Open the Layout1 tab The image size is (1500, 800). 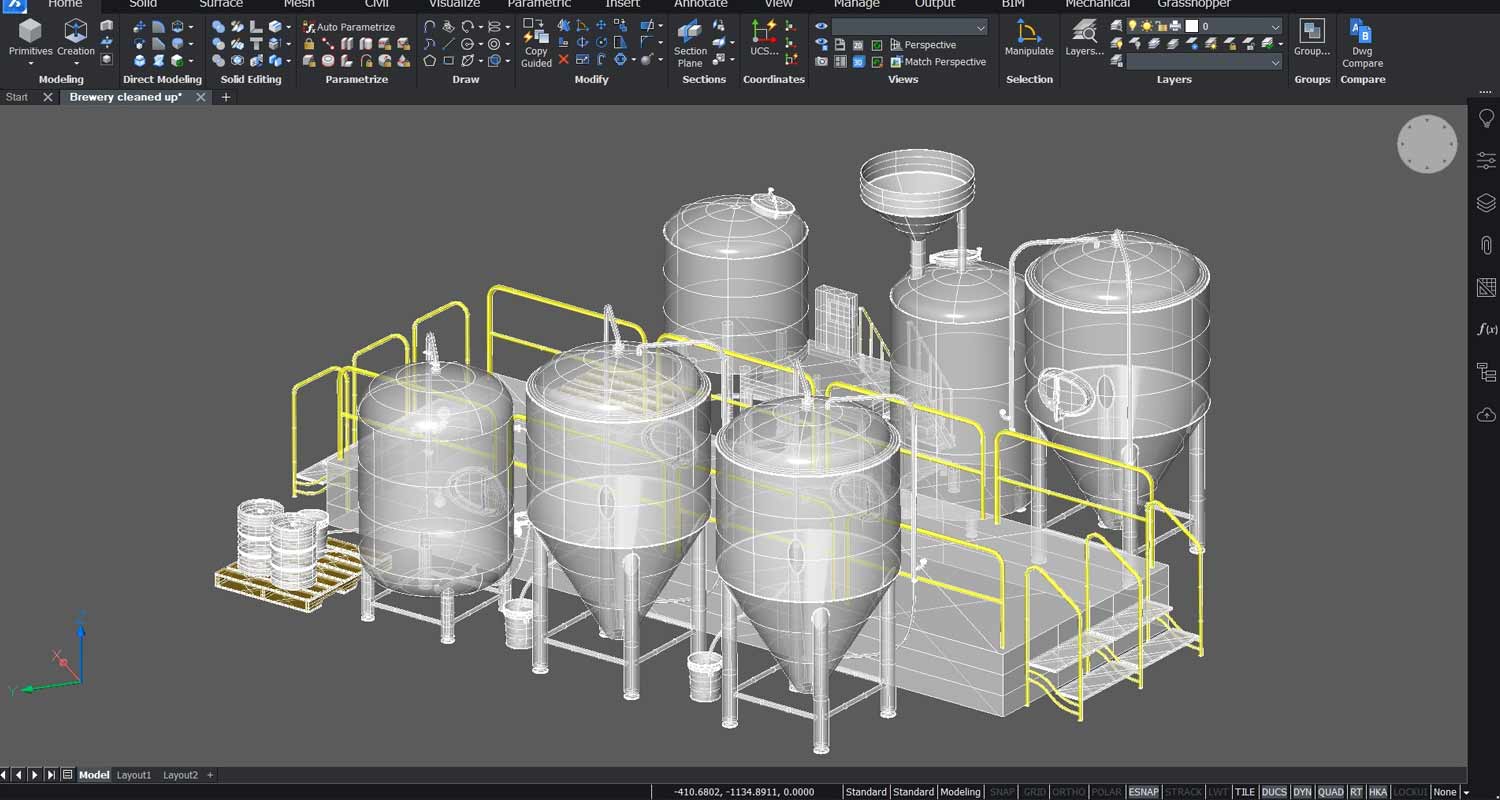pos(134,775)
